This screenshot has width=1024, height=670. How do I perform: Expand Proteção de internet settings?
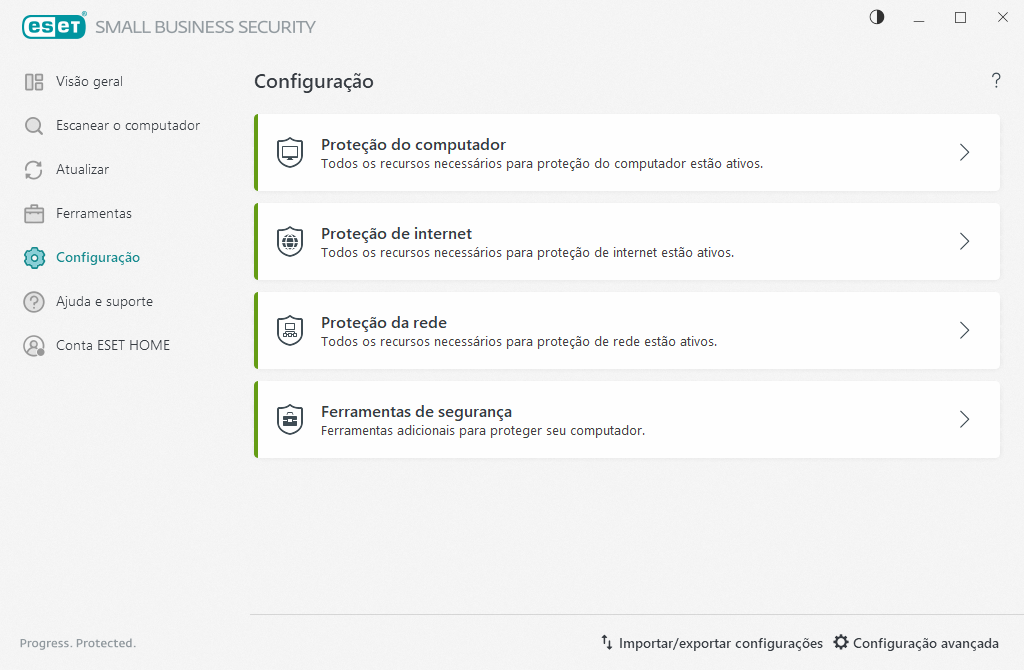963,241
